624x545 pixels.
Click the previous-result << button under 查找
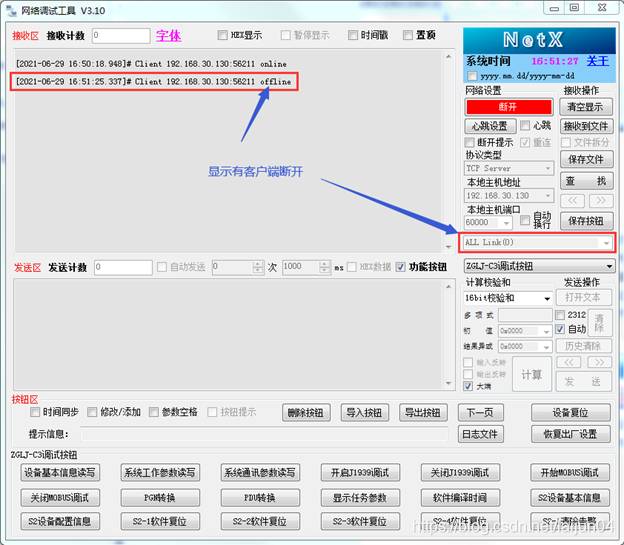572,201
